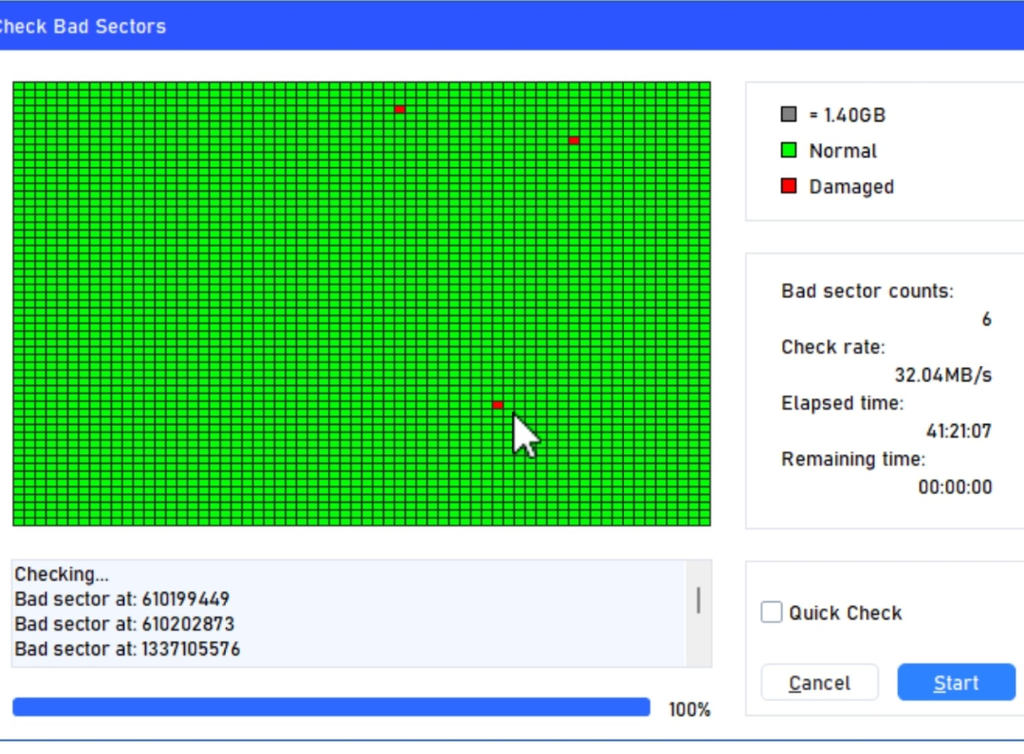Click the Quick Check label text
Image resolution: width=1024 pixels, height=754 pixels.
(x=845, y=613)
